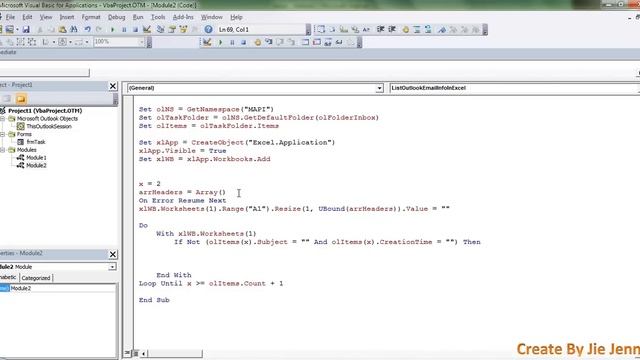This screenshot has width=640, height=360.
Task: Click the Undo arrow icon
Action: coord(87,29)
